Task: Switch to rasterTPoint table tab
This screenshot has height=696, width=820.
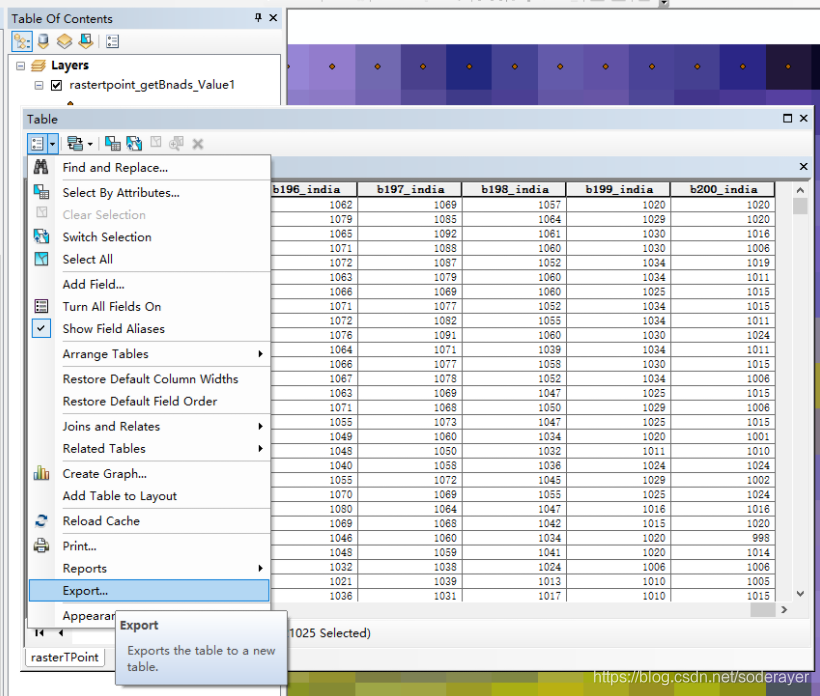Action: (65, 657)
